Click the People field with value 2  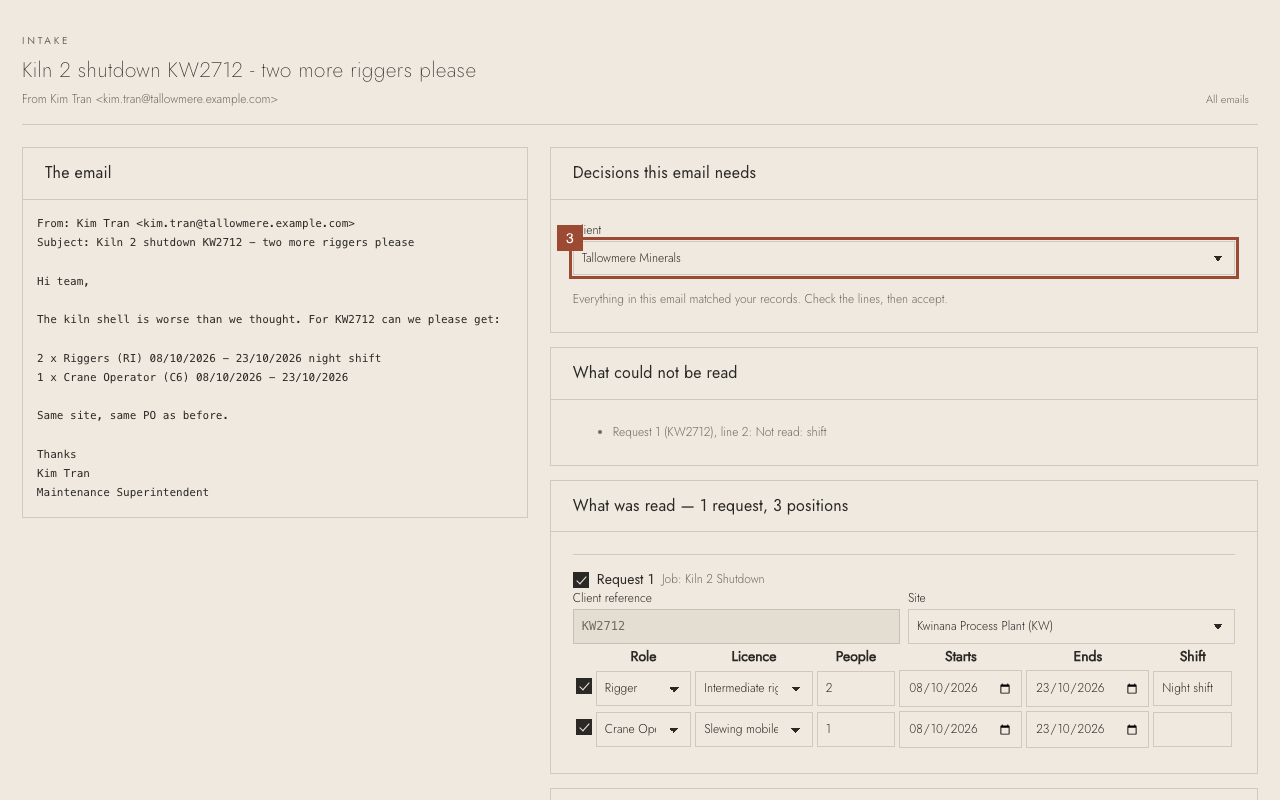coord(856,688)
